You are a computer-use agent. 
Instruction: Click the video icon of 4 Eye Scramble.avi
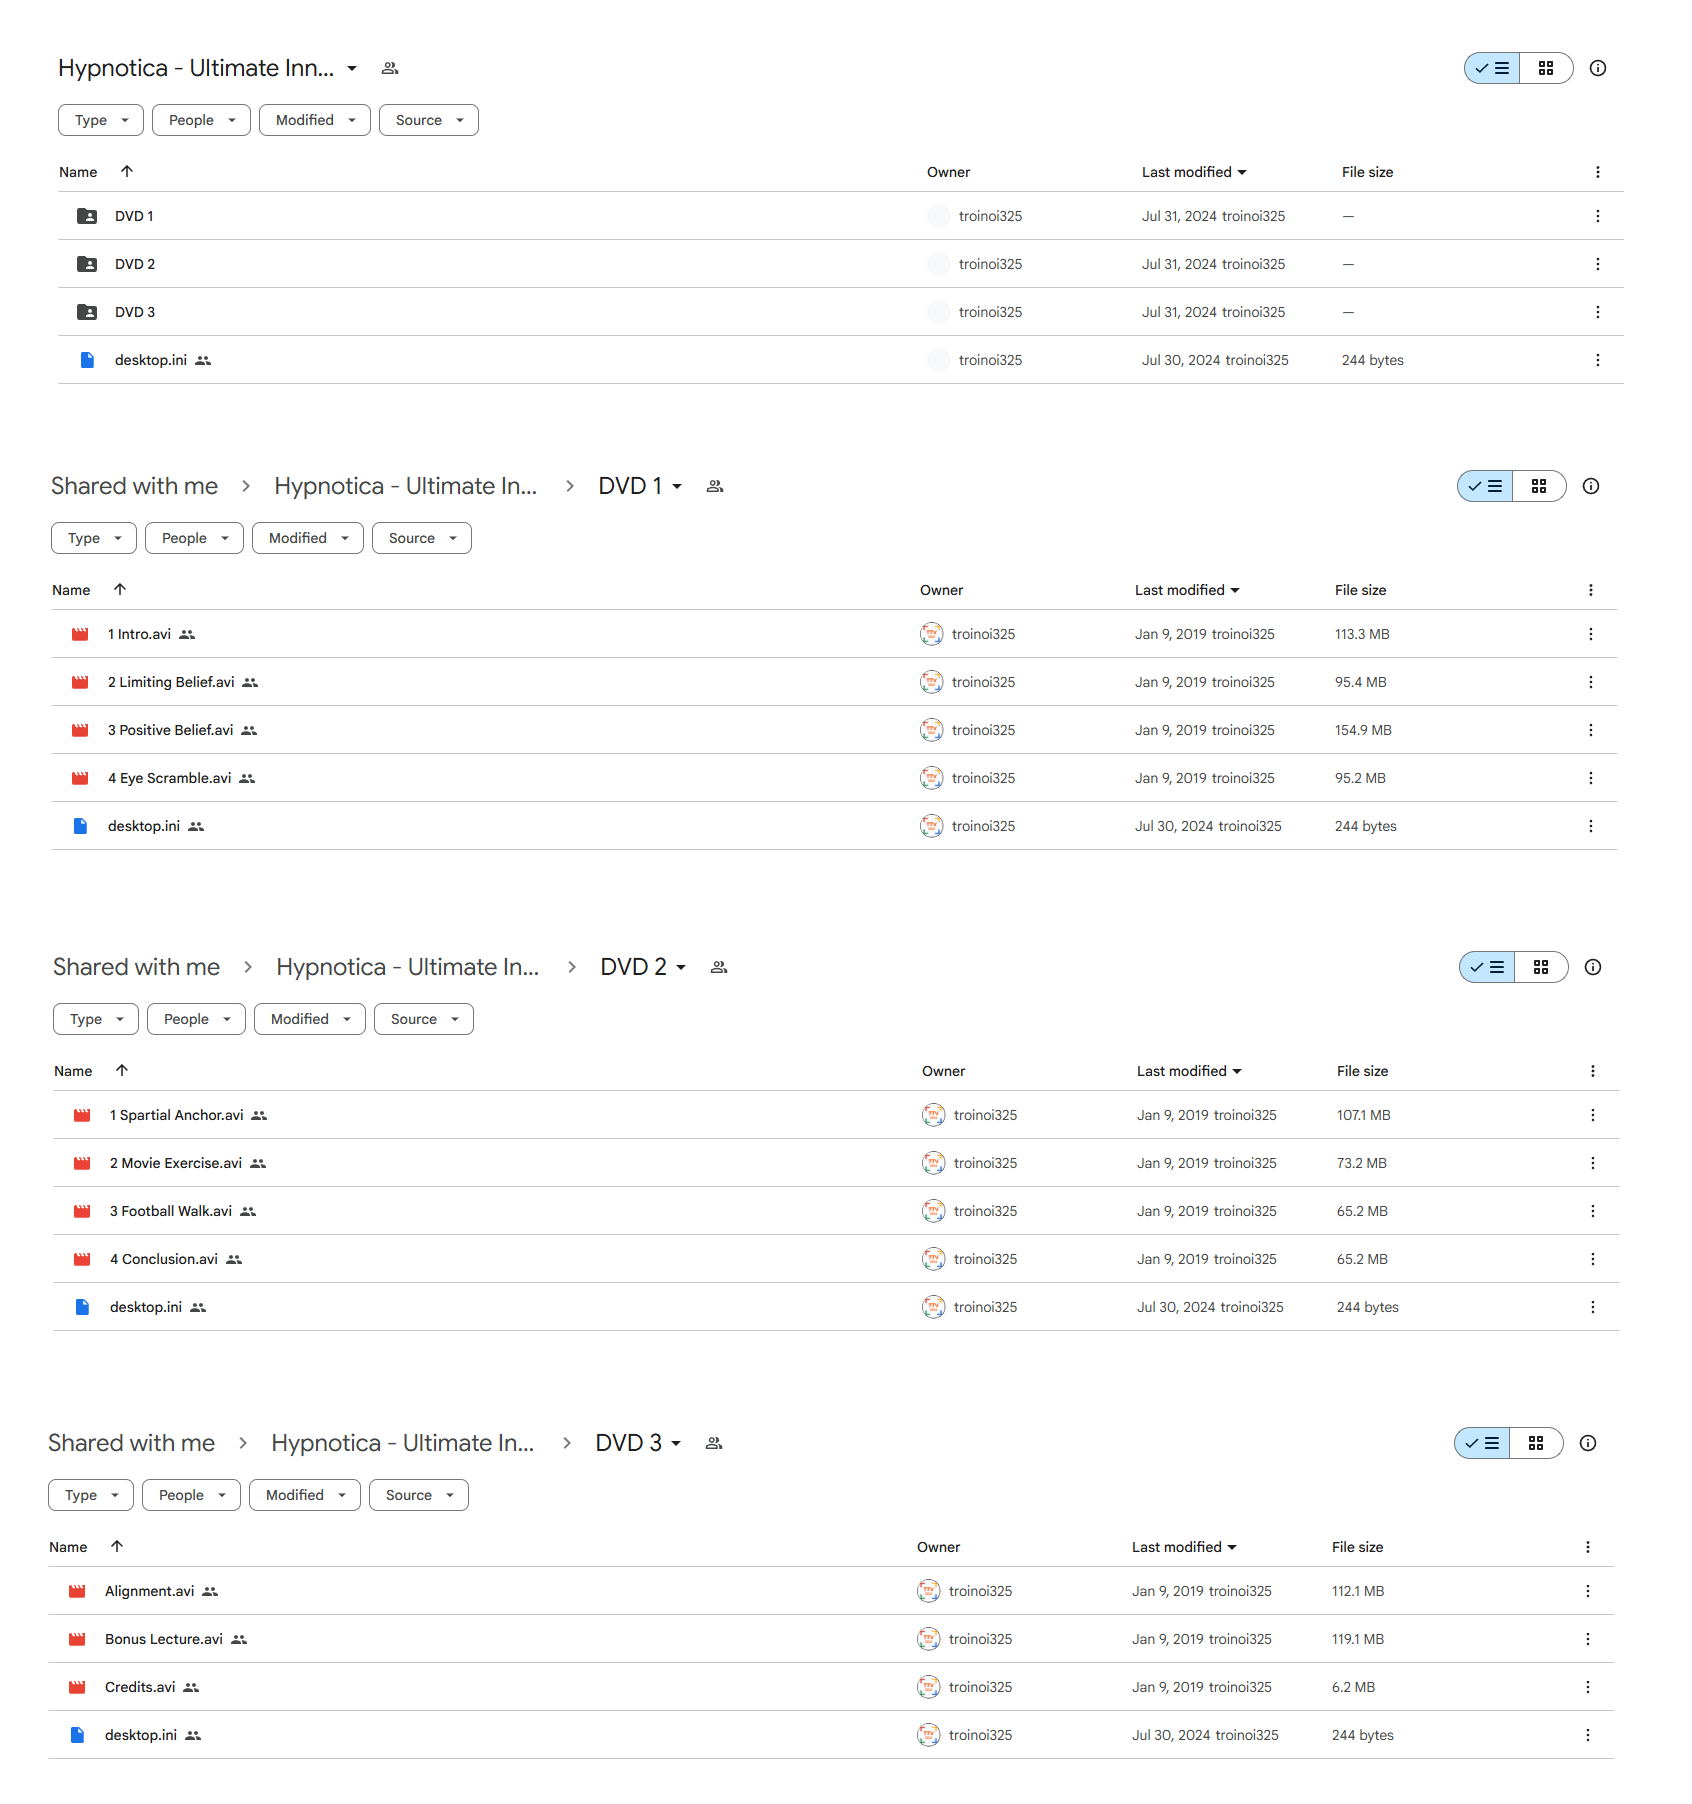point(80,778)
